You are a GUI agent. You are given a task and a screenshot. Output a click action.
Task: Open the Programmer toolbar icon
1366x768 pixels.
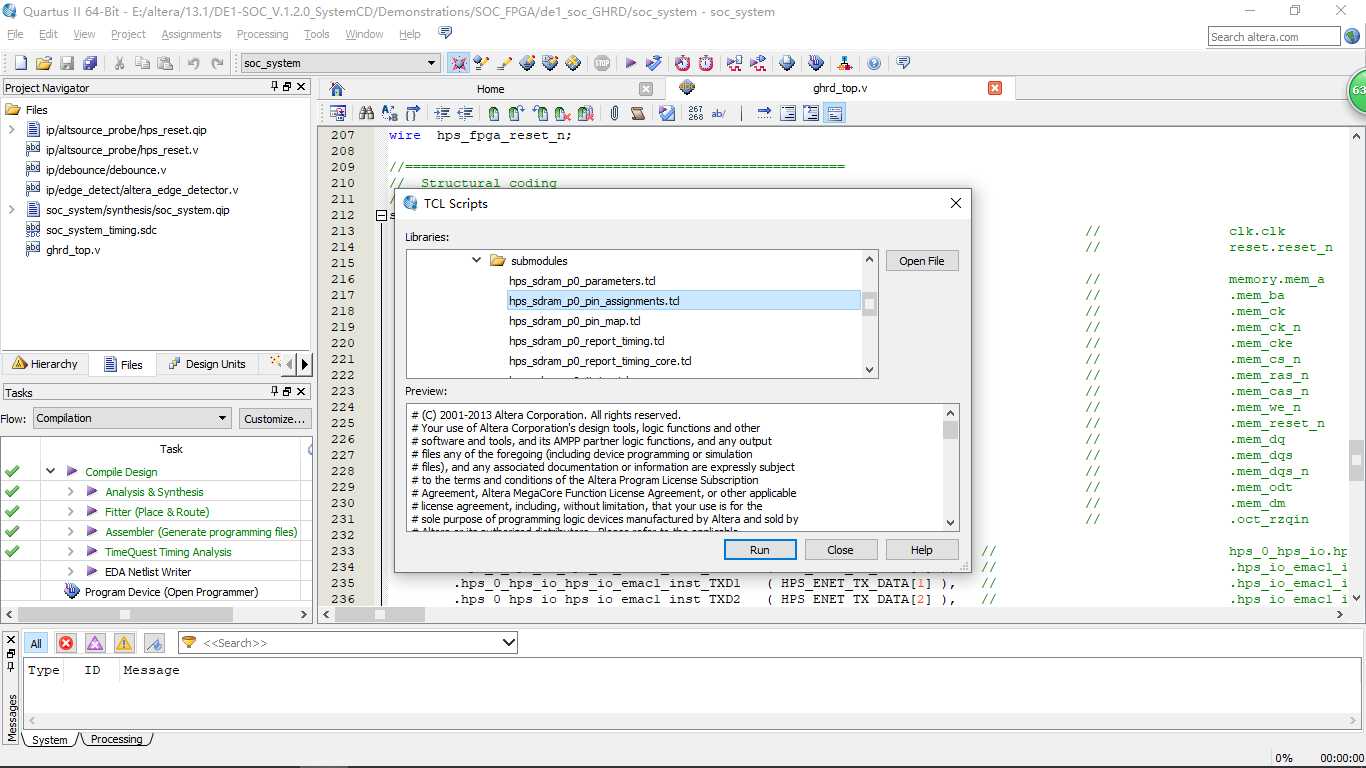point(816,63)
